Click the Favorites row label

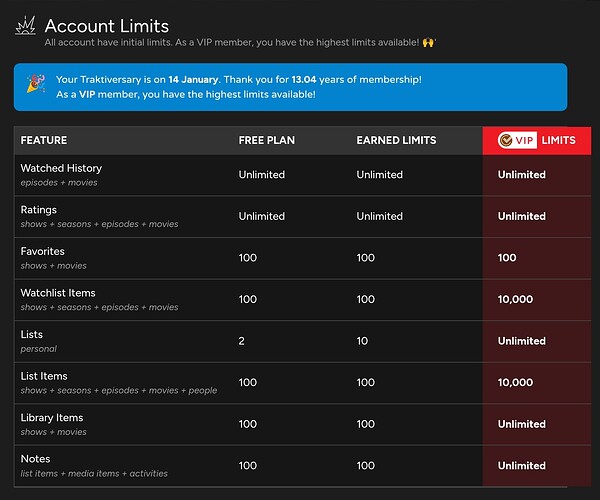coord(42,251)
